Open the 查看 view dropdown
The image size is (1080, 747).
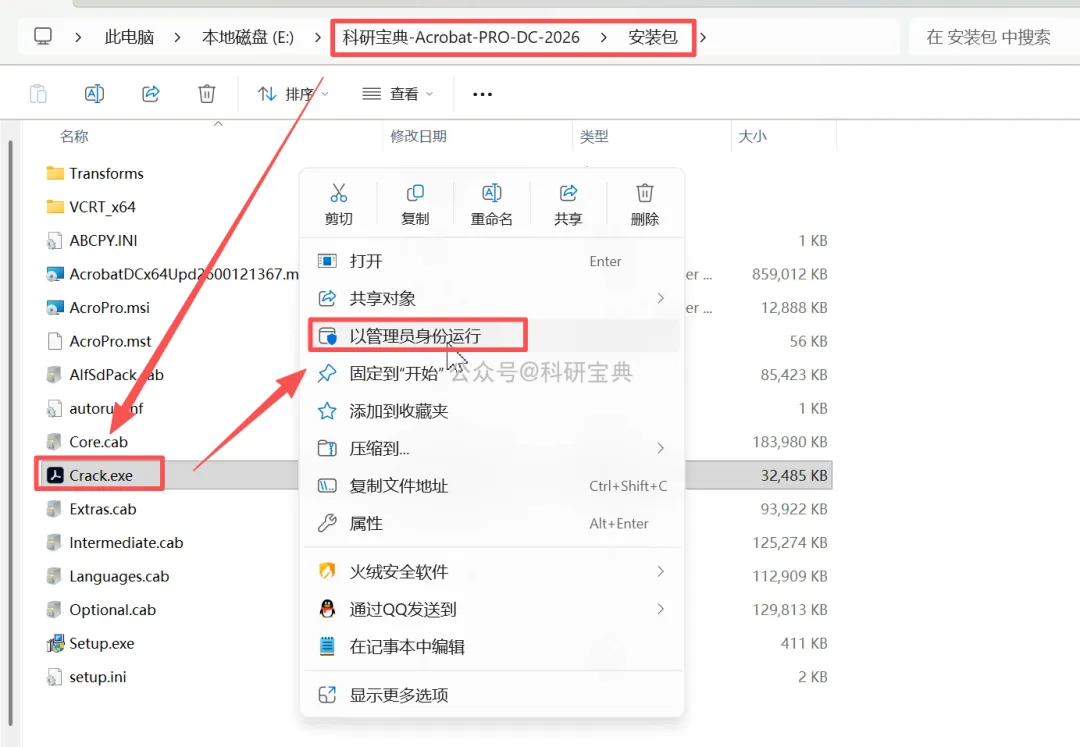click(397, 94)
